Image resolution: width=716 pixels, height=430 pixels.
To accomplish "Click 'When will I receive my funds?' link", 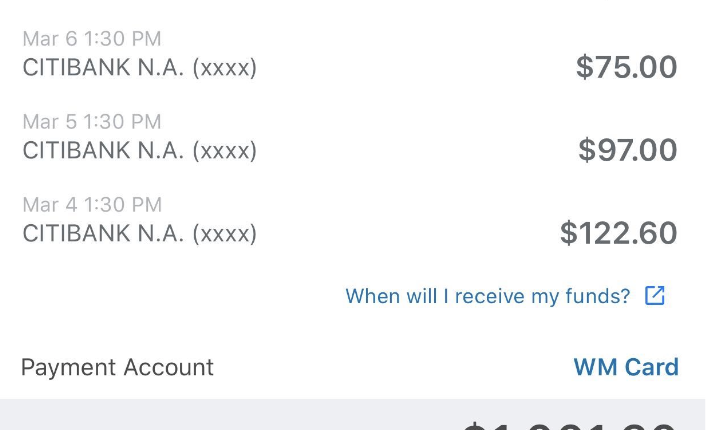I will pyautogui.click(x=488, y=296).
